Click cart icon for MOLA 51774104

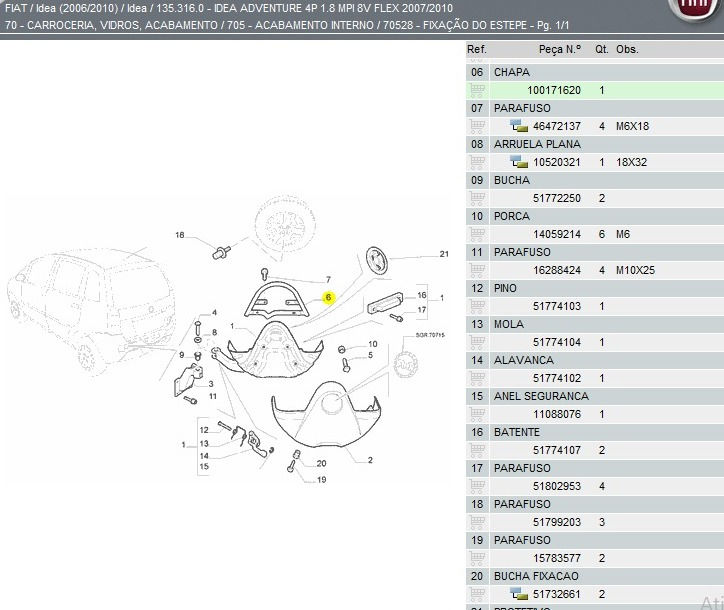pyautogui.click(x=477, y=342)
